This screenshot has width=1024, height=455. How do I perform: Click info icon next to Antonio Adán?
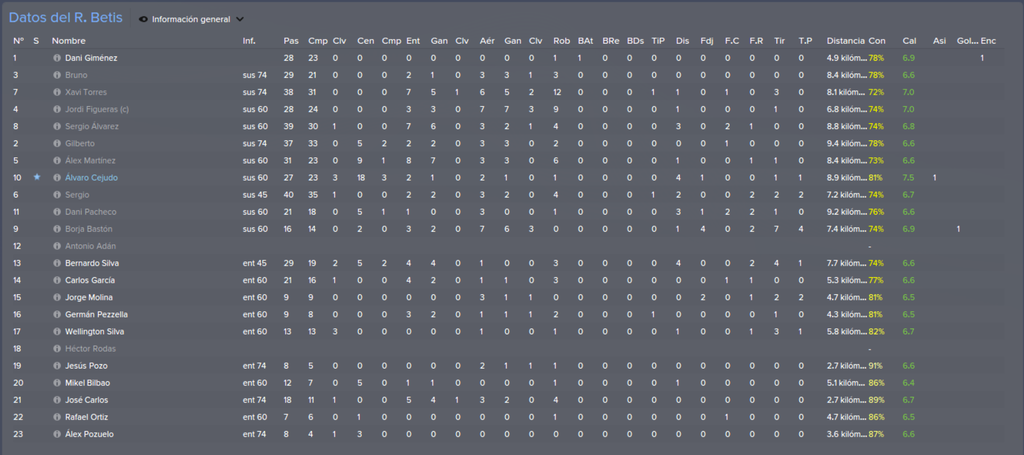click(x=57, y=246)
